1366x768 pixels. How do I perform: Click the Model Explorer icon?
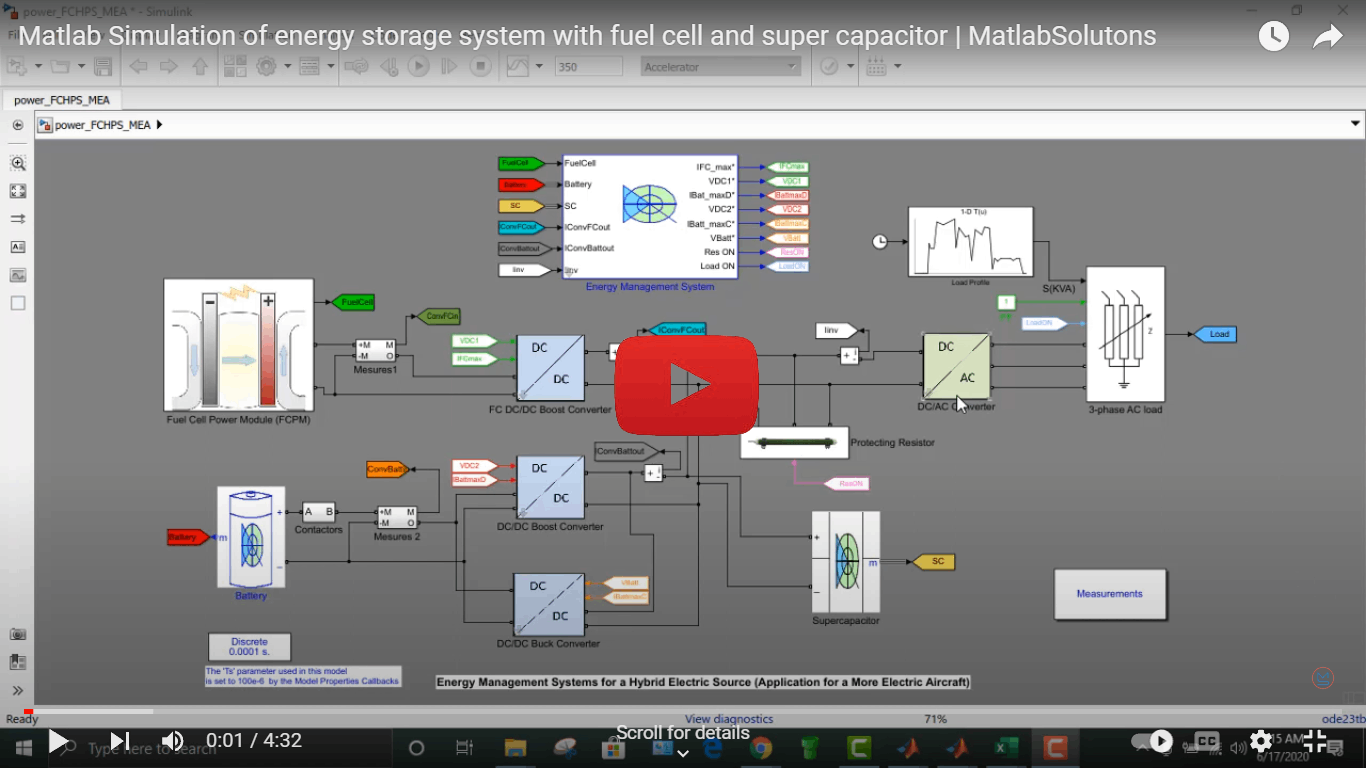click(x=18, y=662)
